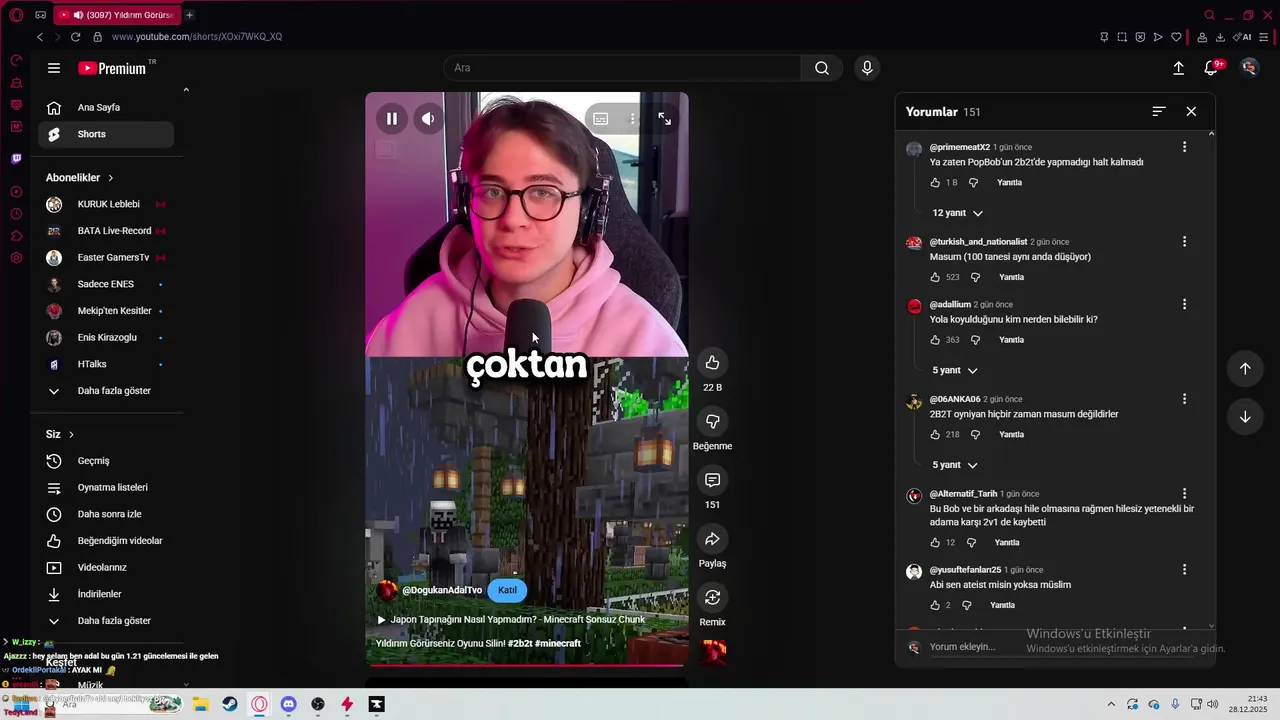Screen dimensions: 1280x720
Task: Toggle captions on the Shorts player
Action: 600,119
